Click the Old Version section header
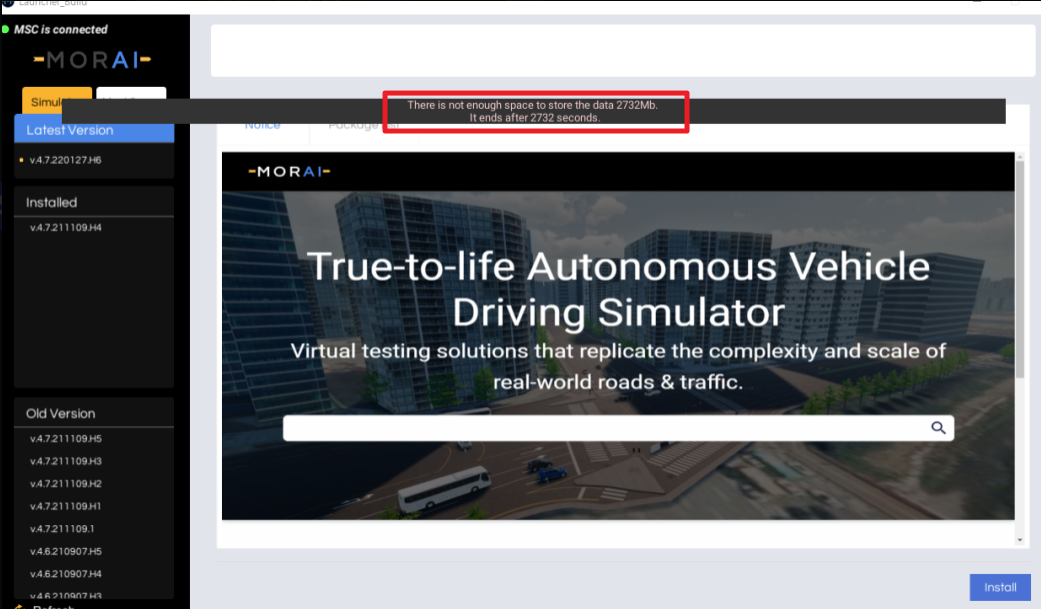 (x=61, y=413)
